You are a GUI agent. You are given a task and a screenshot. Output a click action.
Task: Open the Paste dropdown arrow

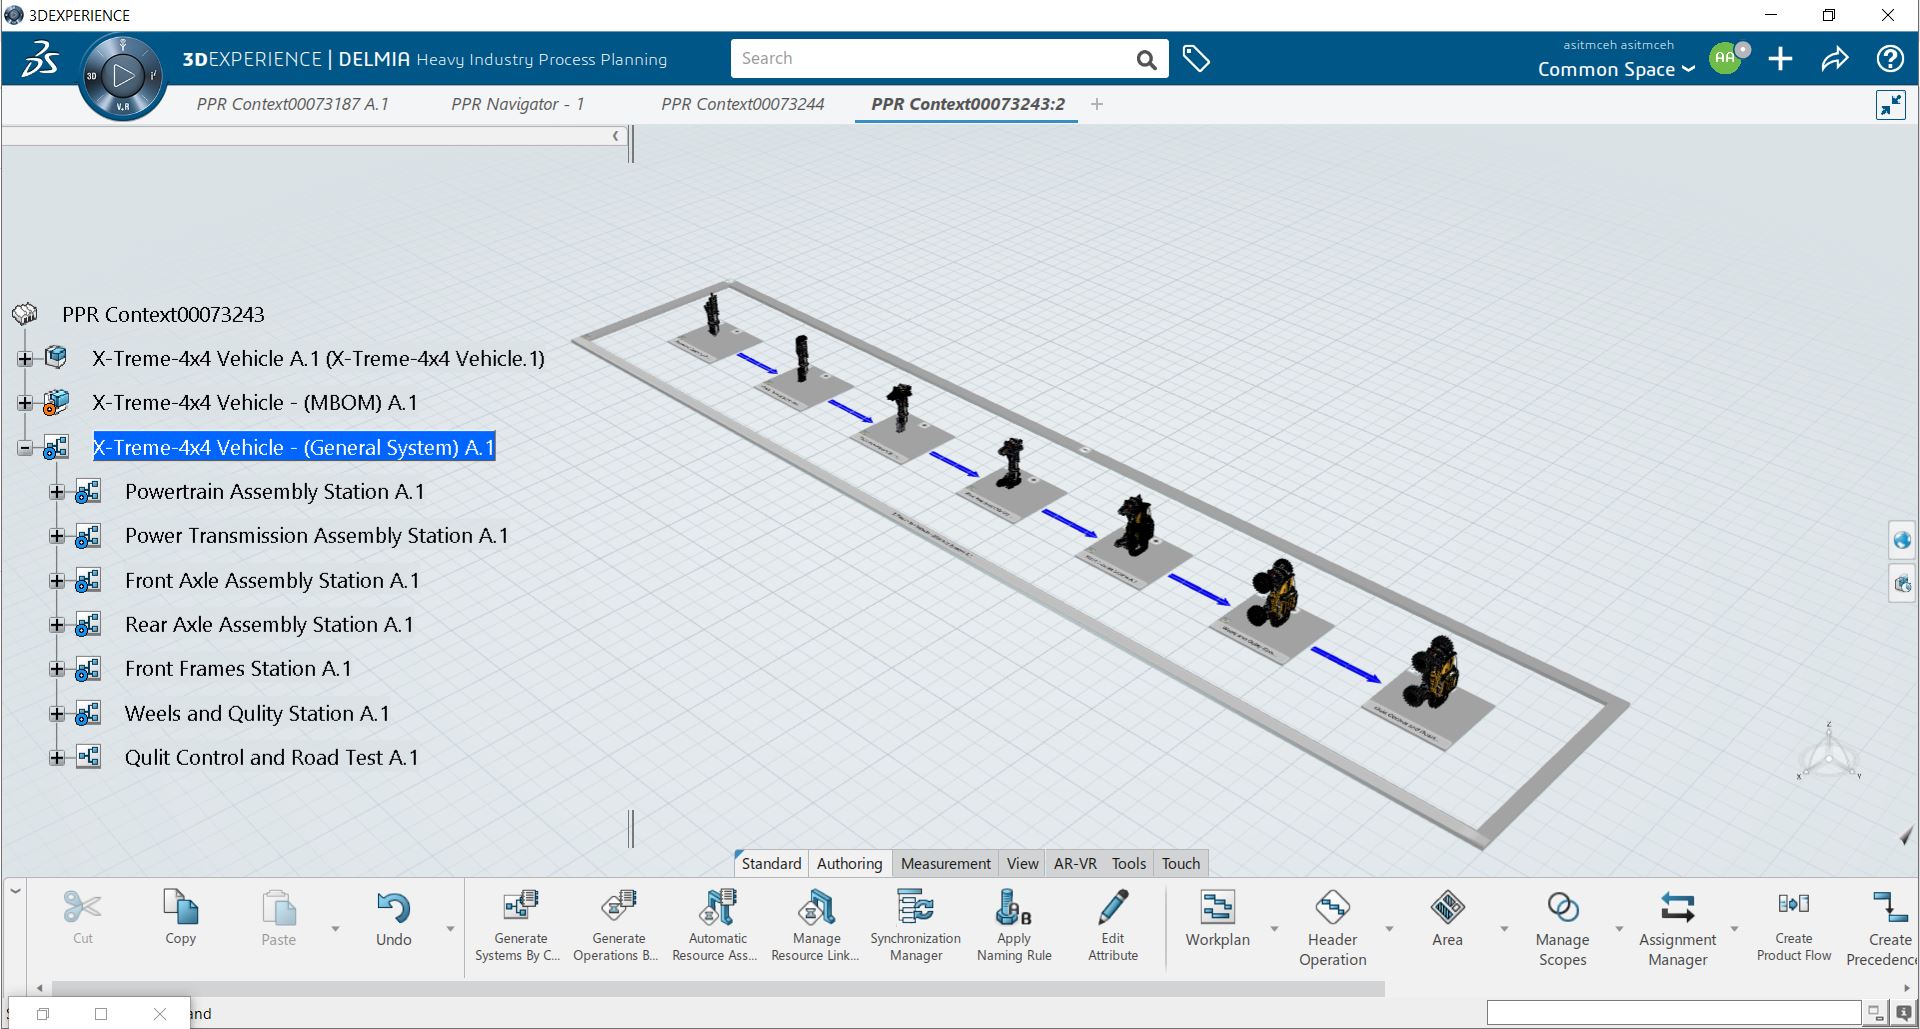pyautogui.click(x=335, y=929)
